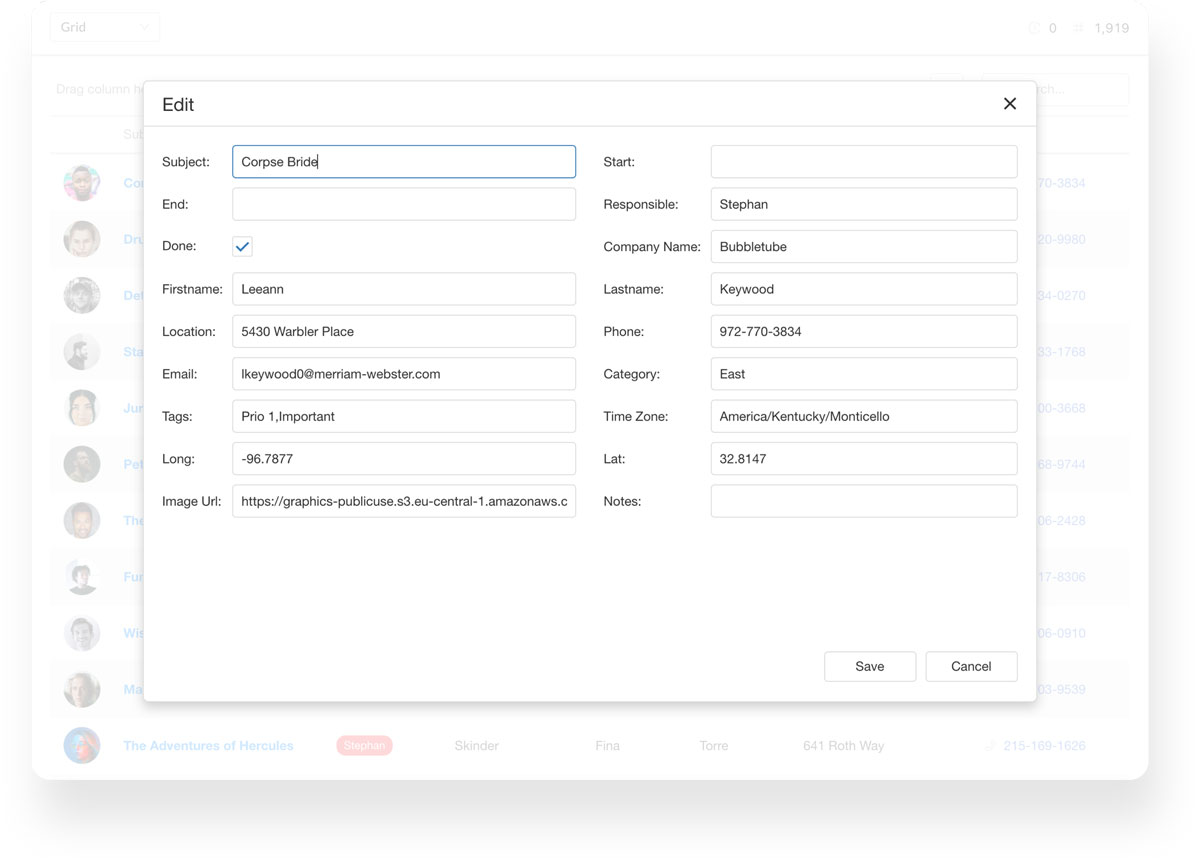This screenshot has width=1200, height=862.
Task: Click the phone icon beside 215-169-1626
Action: point(989,745)
